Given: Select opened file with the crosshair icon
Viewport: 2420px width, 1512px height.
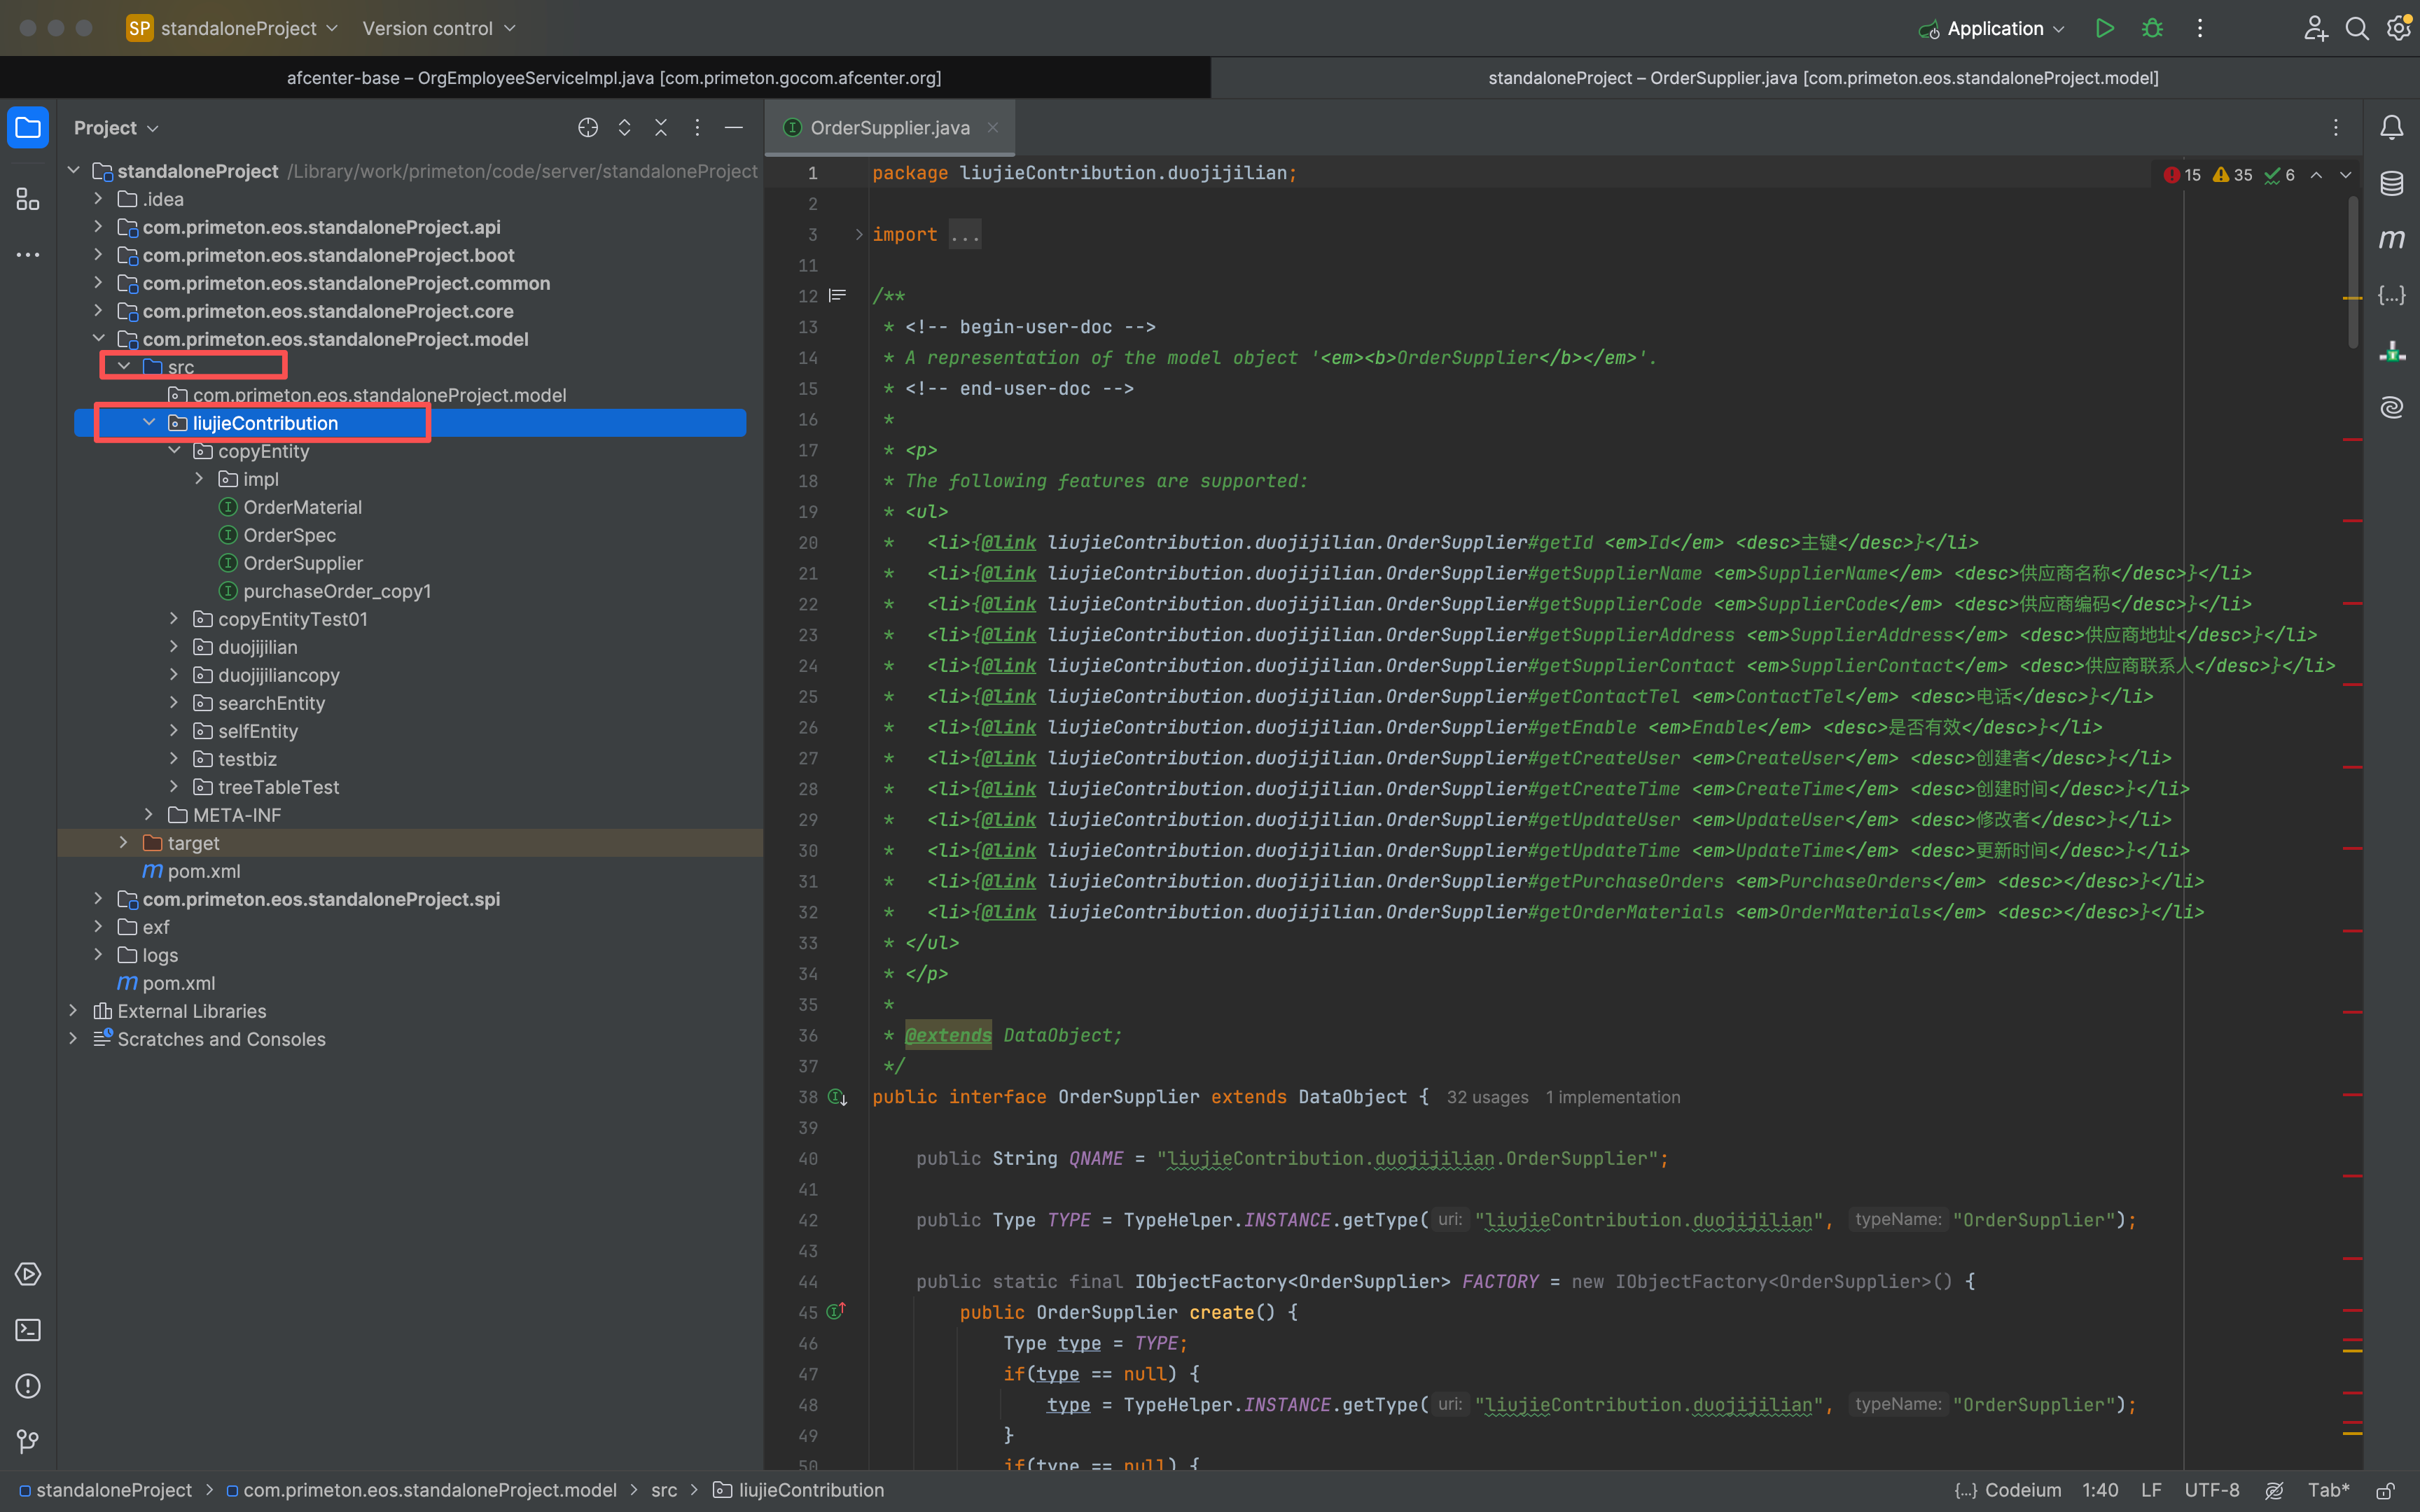Looking at the screenshot, I should (x=588, y=127).
